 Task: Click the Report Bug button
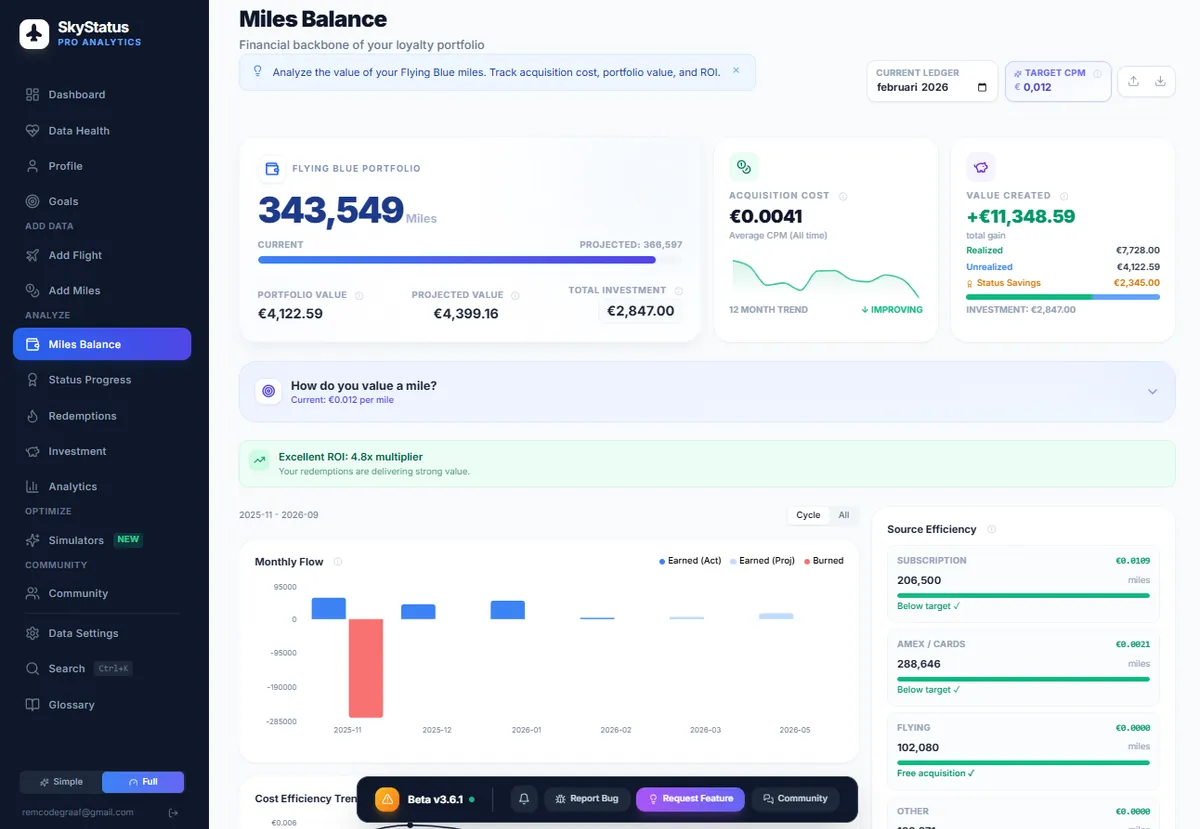(x=587, y=798)
